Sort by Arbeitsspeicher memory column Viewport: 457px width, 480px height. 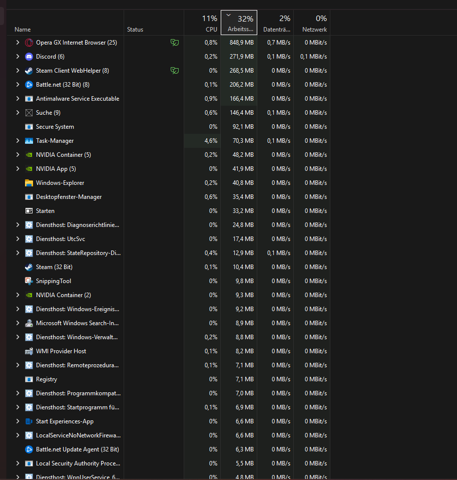coord(239,23)
